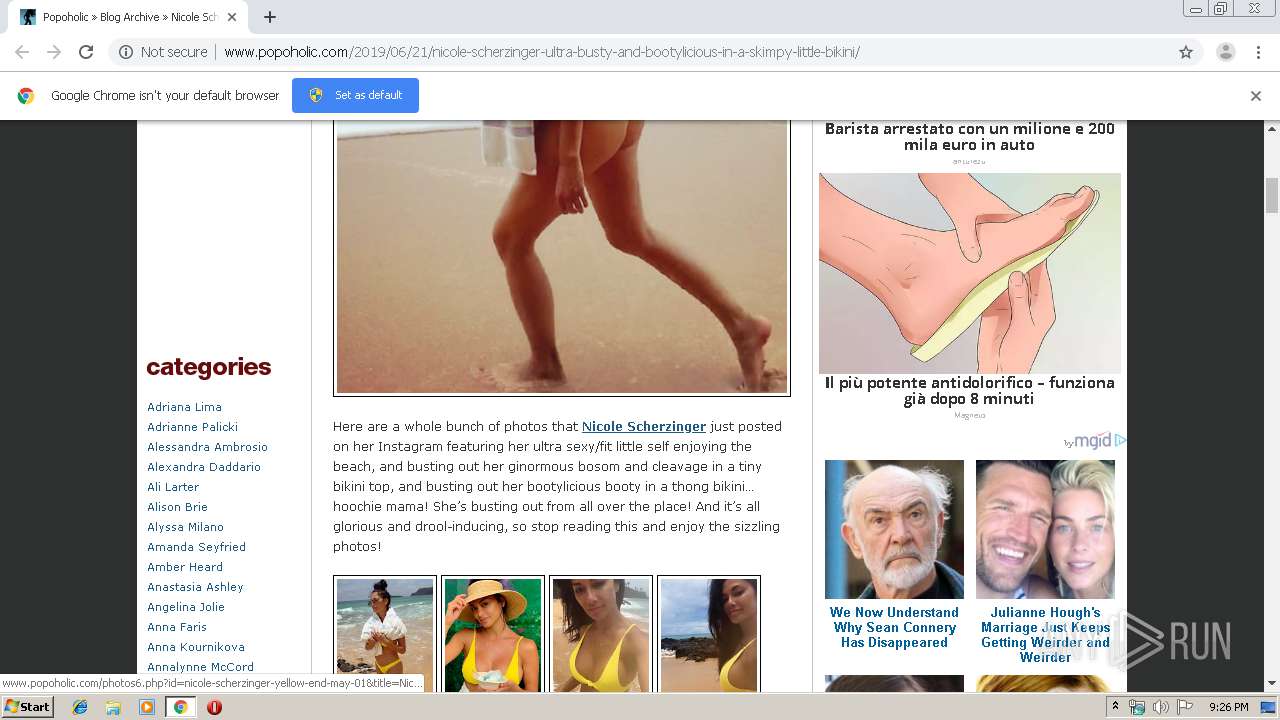Screen dimensions: 1280x720
Task: Switch to the Chrome taskbar button
Action: pyautogui.click(x=180, y=707)
